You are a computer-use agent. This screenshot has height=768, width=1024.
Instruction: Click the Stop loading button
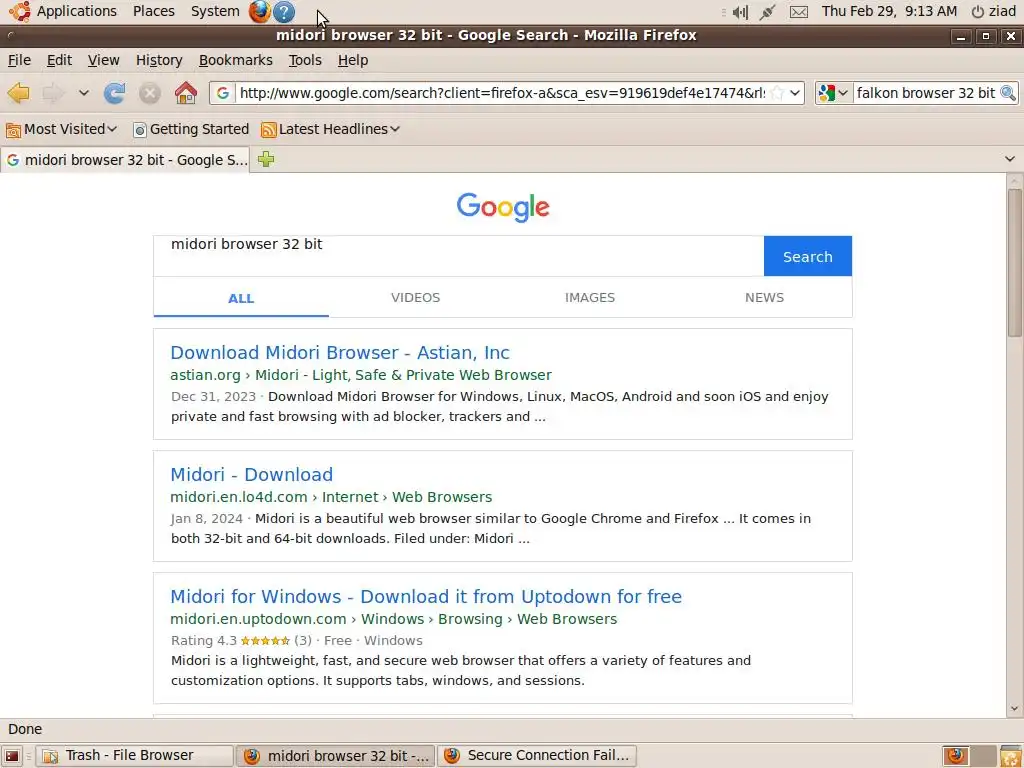tap(150, 93)
